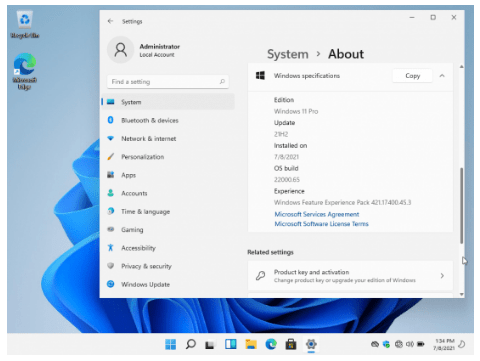
Task: Open the Apps settings page
Action: (168, 175)
